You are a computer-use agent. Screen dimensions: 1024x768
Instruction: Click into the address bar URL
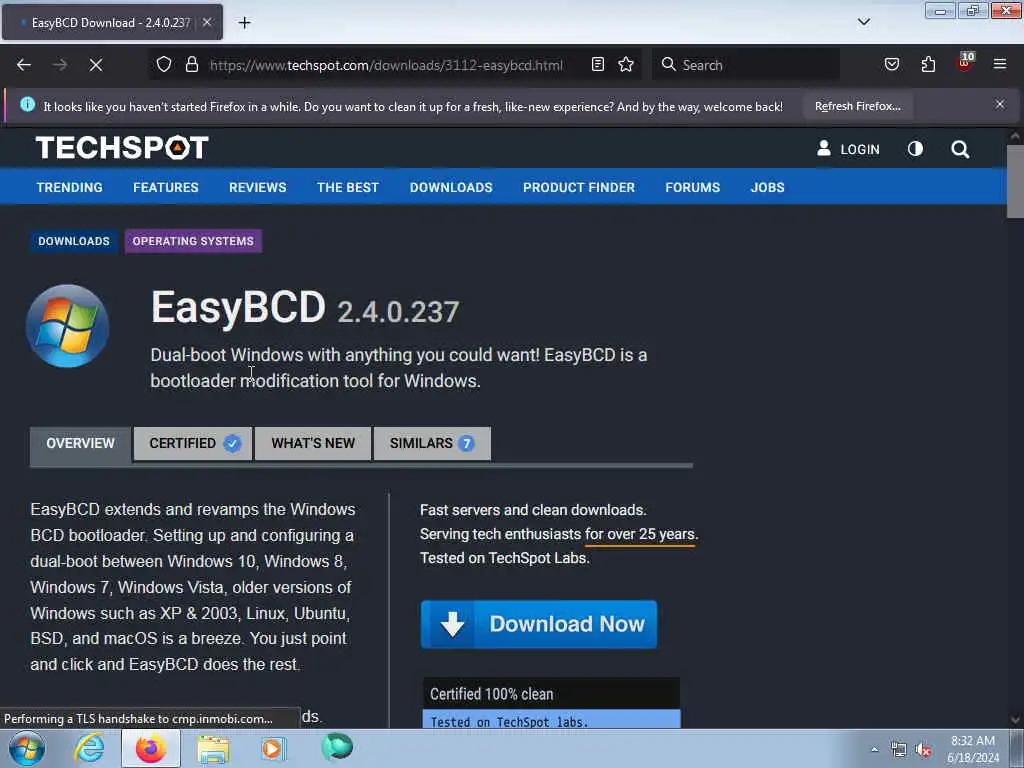[385, 65]
